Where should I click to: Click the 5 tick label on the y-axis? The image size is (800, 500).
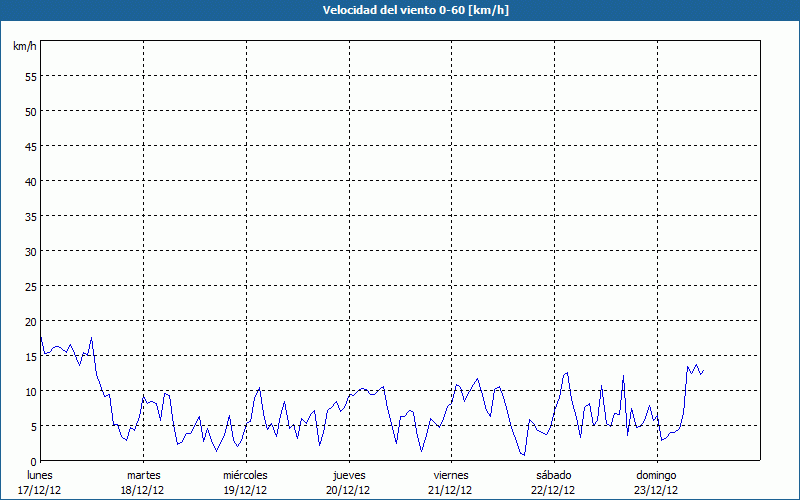(x=33, y=426)
